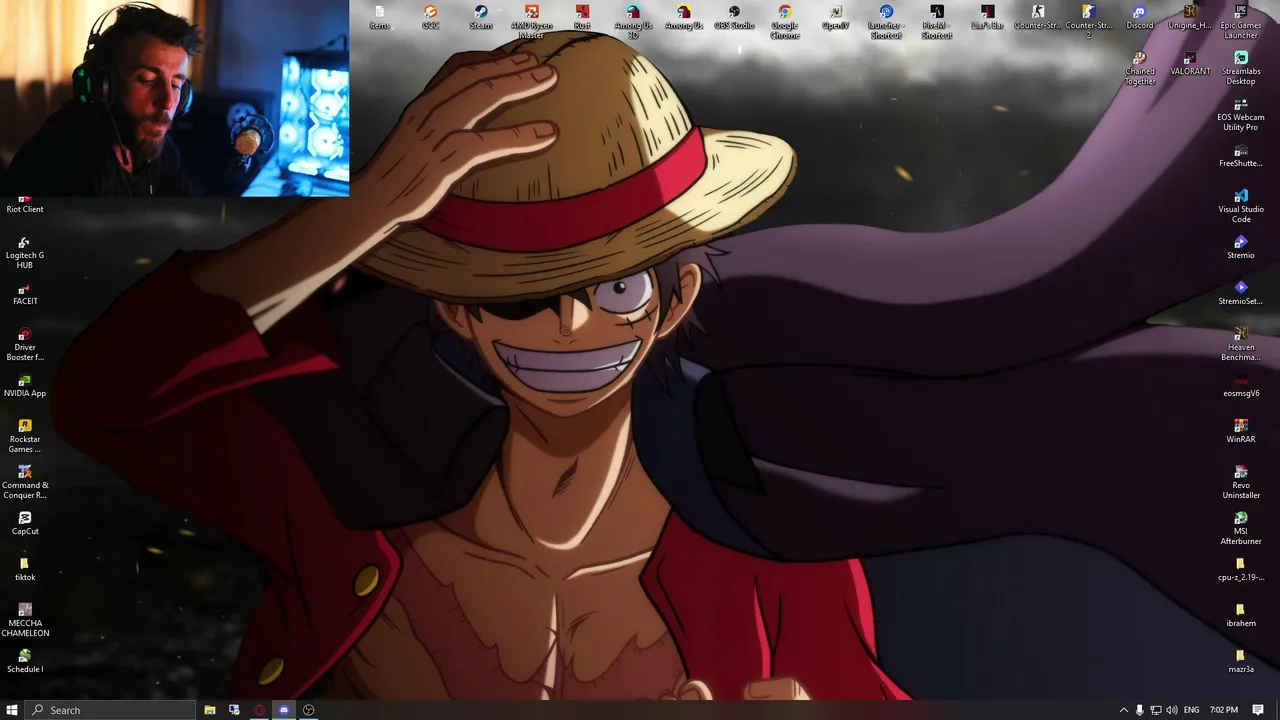Click the microphone tray icon
This screenshot has height=720, width=1280.
pyautogui.click(x=1139, y=710)
